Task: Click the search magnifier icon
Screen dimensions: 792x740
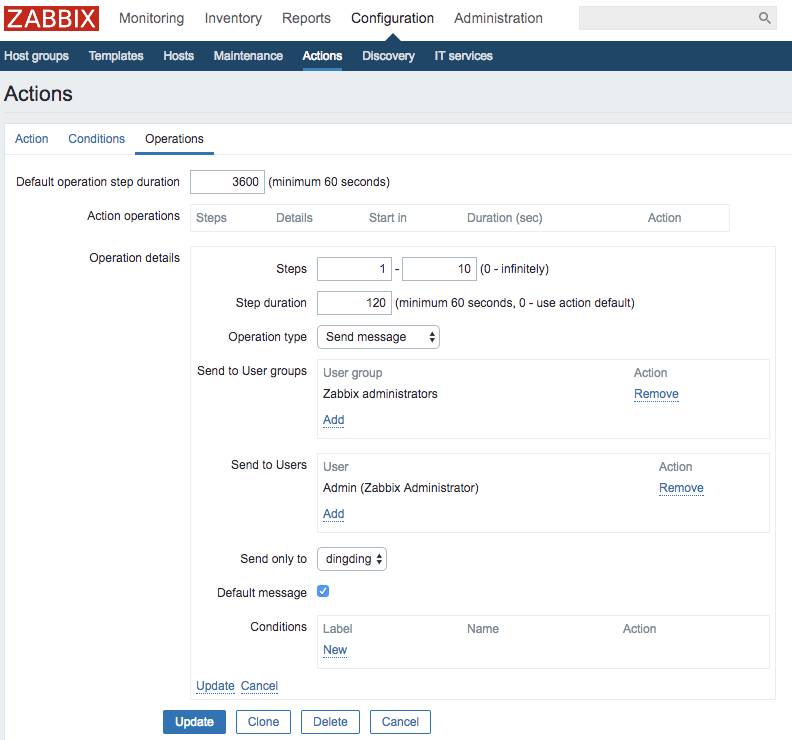Action: [x=764, y=18]
